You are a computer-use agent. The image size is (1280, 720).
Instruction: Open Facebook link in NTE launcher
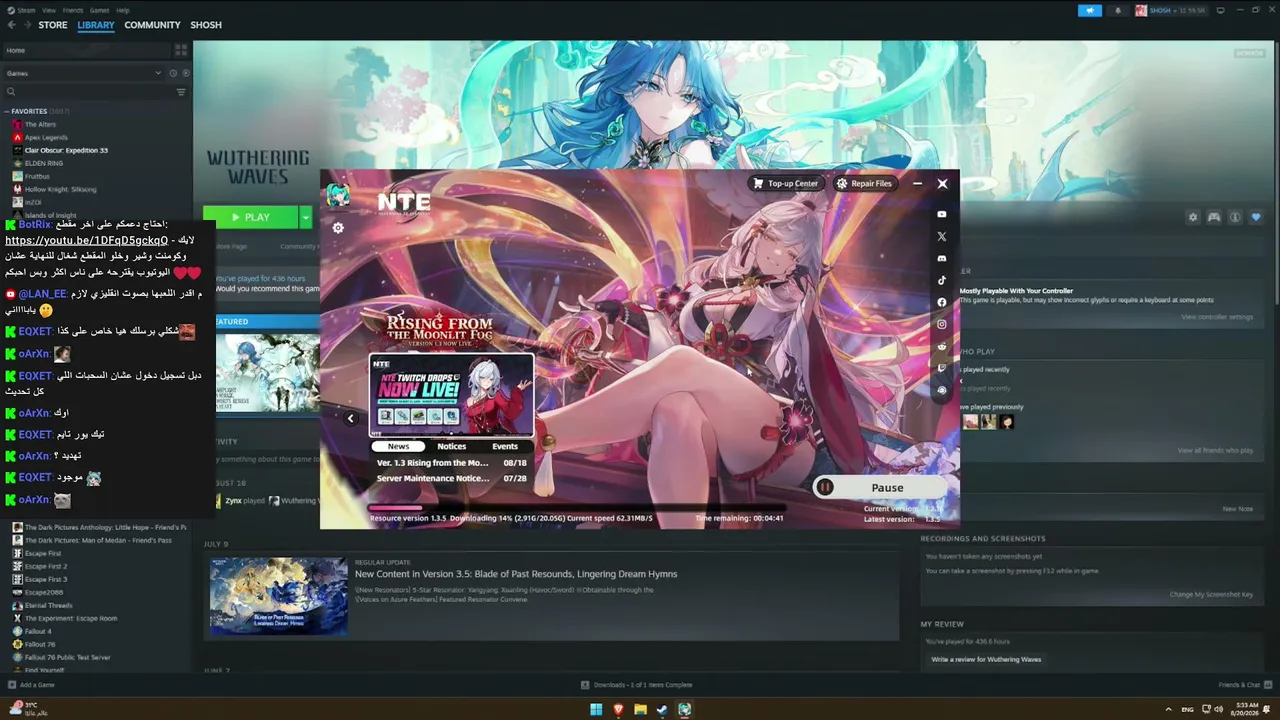[941, 302]
